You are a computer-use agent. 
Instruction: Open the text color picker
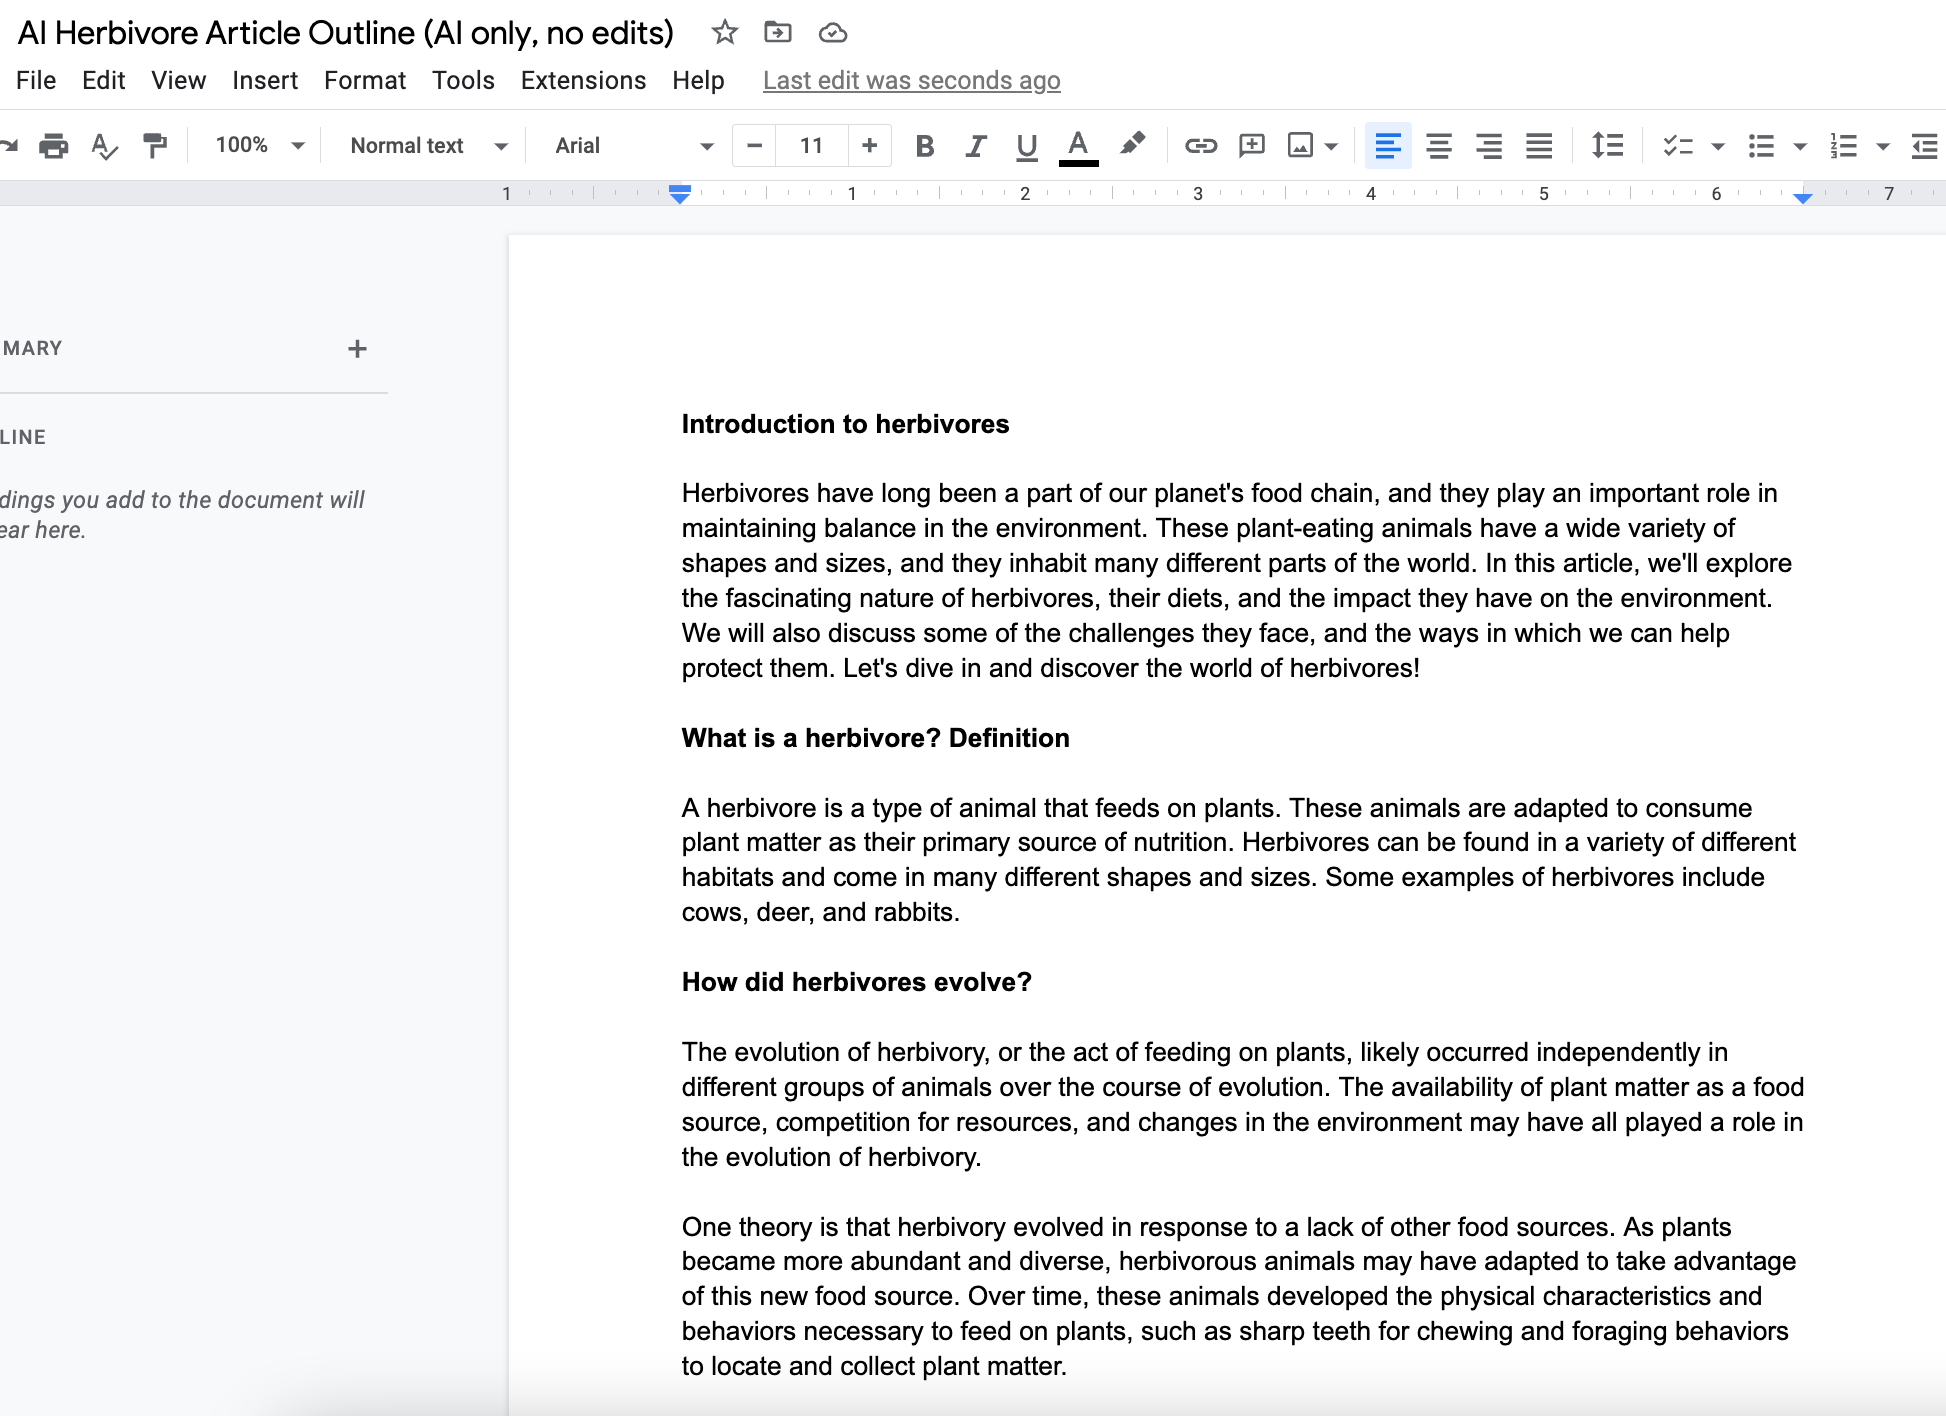pos(1078,146)
